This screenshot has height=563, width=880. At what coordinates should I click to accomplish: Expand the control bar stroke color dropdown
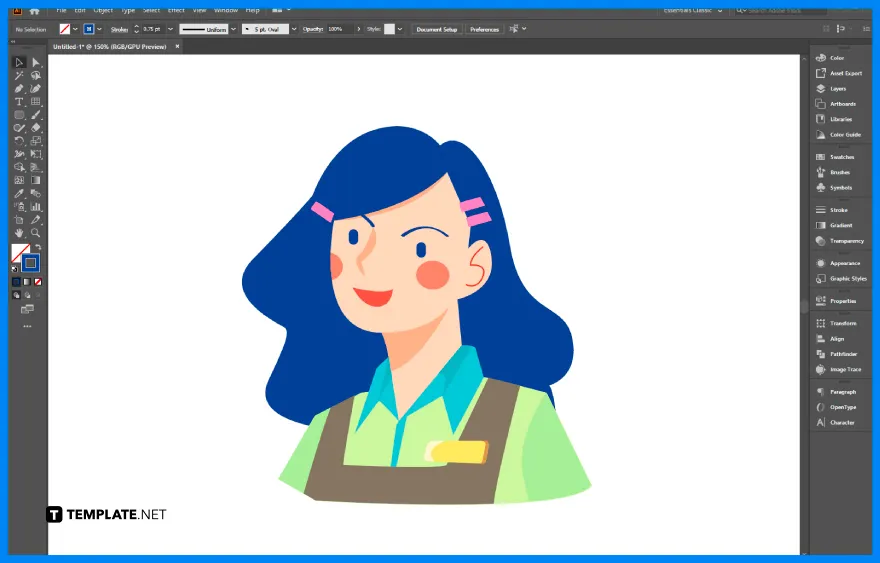pos(99,29)
